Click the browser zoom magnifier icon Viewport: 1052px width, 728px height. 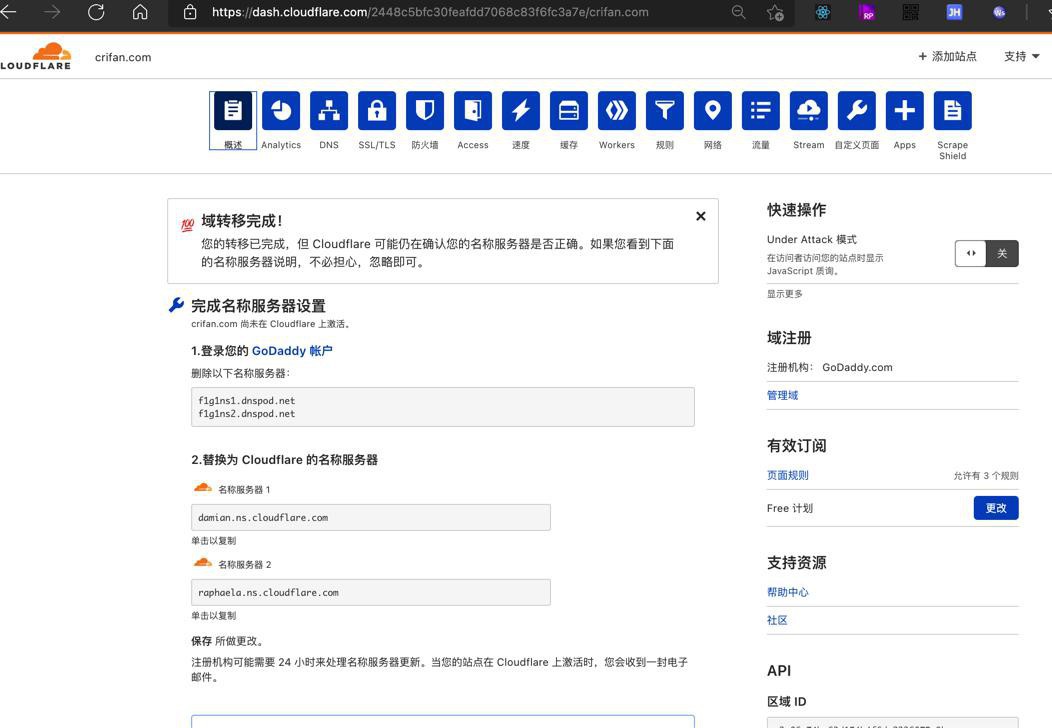(738, 12)
